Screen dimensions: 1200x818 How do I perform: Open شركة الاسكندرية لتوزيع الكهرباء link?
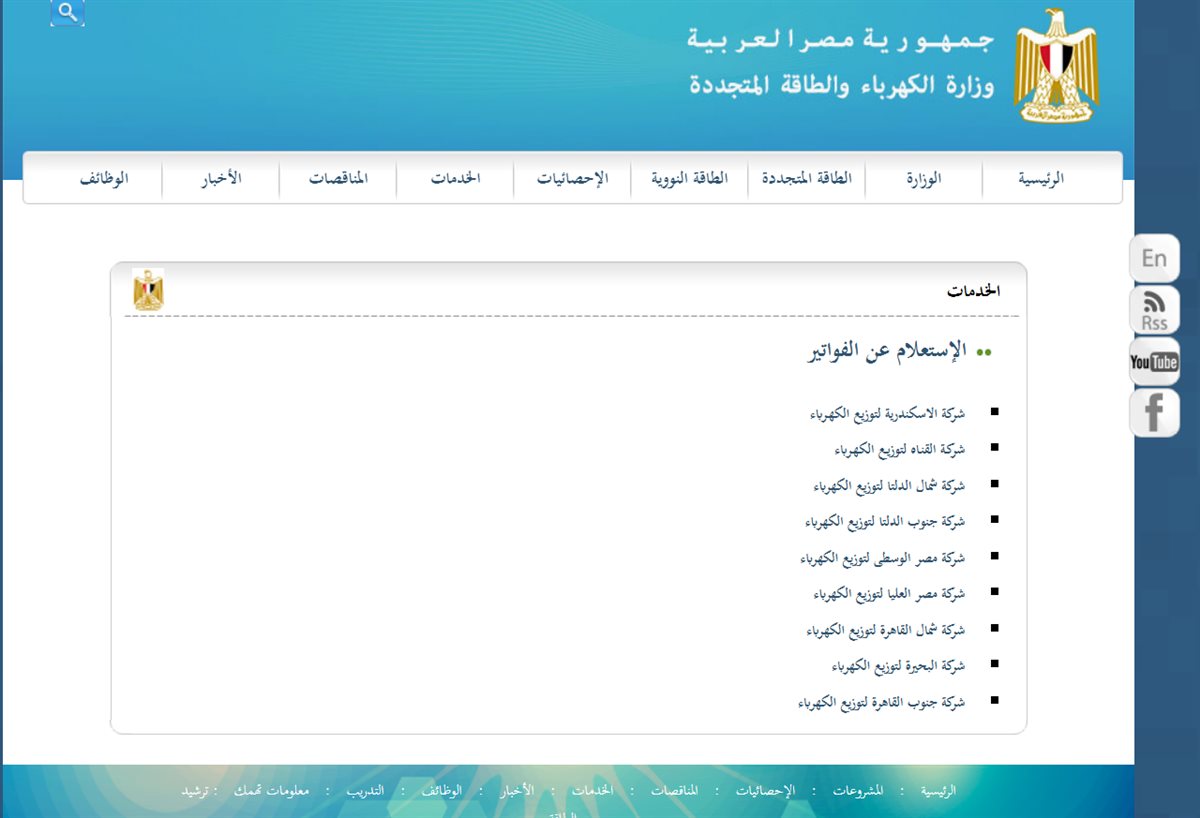[x=888, y=413]
